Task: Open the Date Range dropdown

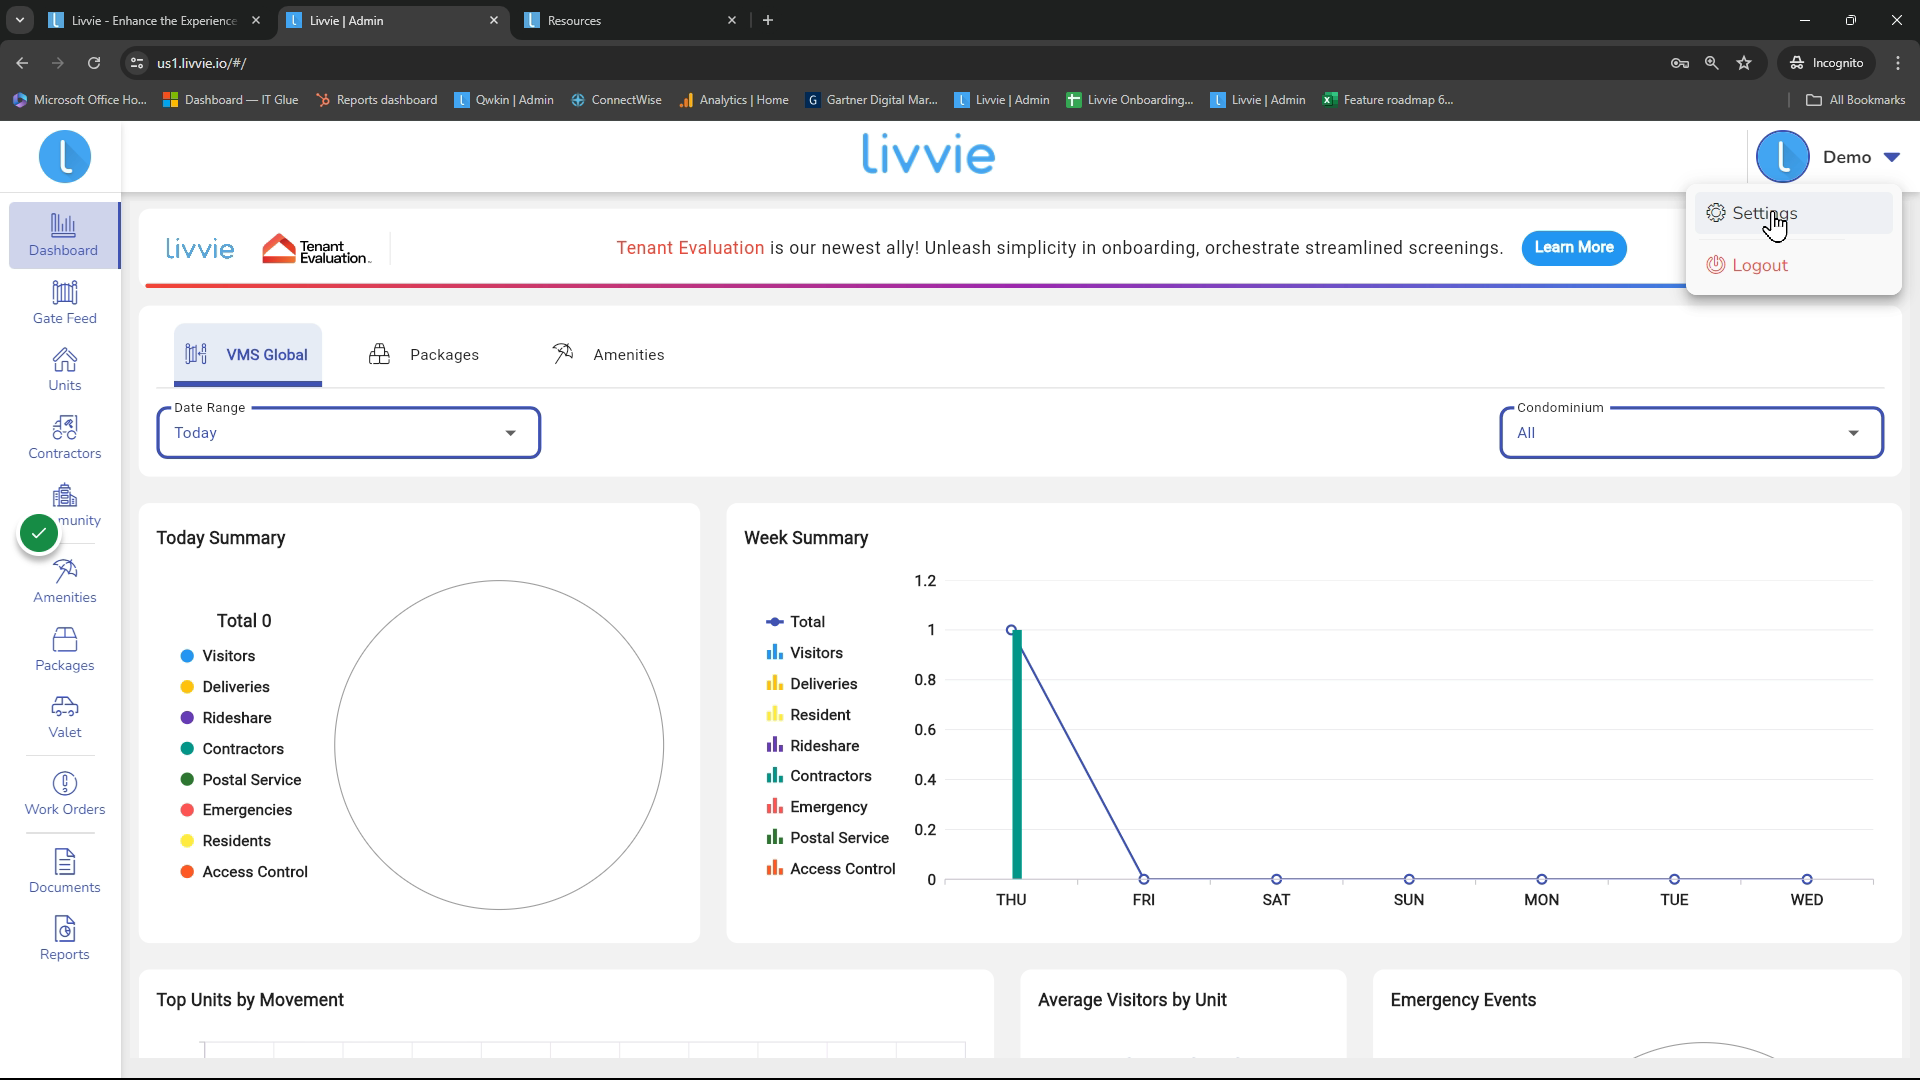Action: [348, 433]
